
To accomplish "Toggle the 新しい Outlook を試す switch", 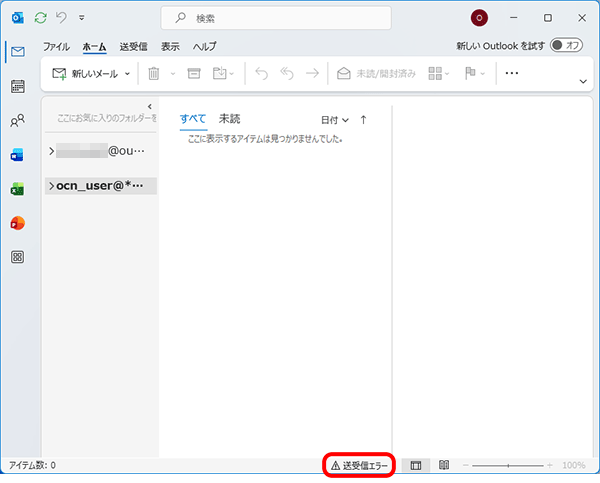I will pyautogui.click(x=565, y=46).
